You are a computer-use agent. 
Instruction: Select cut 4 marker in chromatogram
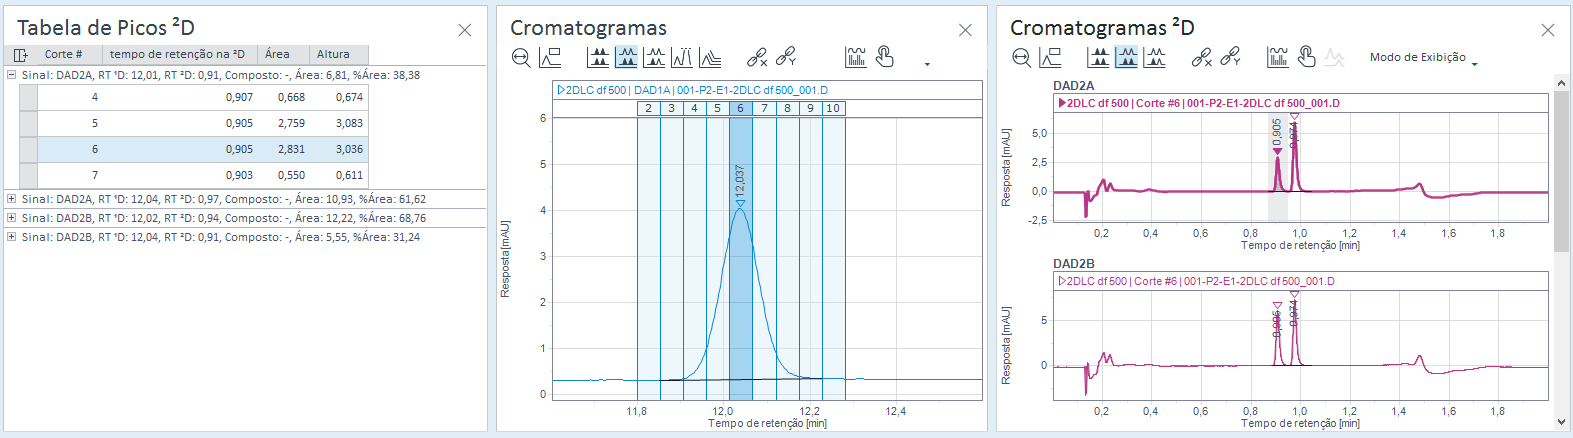coord(694,108)
